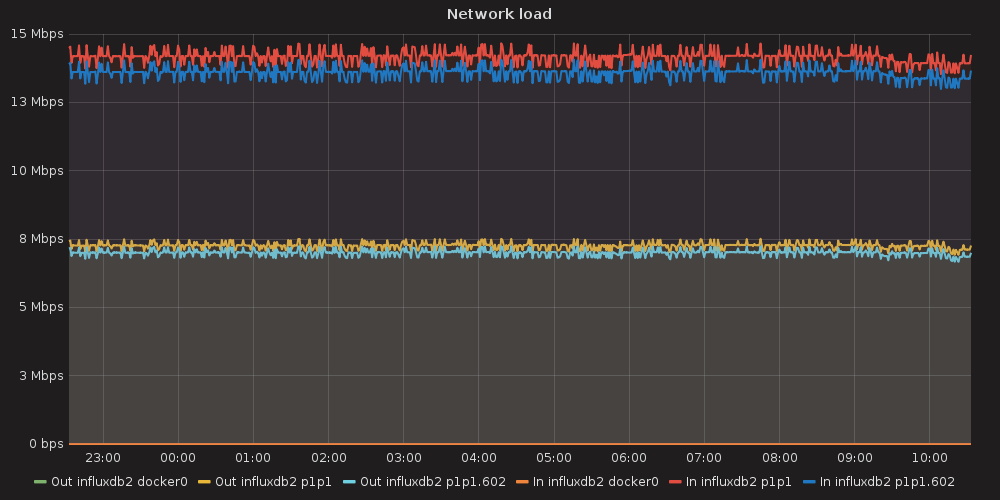The image size is (1000, 500).
Task: Click the 0 bps y-axis label
Action: pos(44,444)
